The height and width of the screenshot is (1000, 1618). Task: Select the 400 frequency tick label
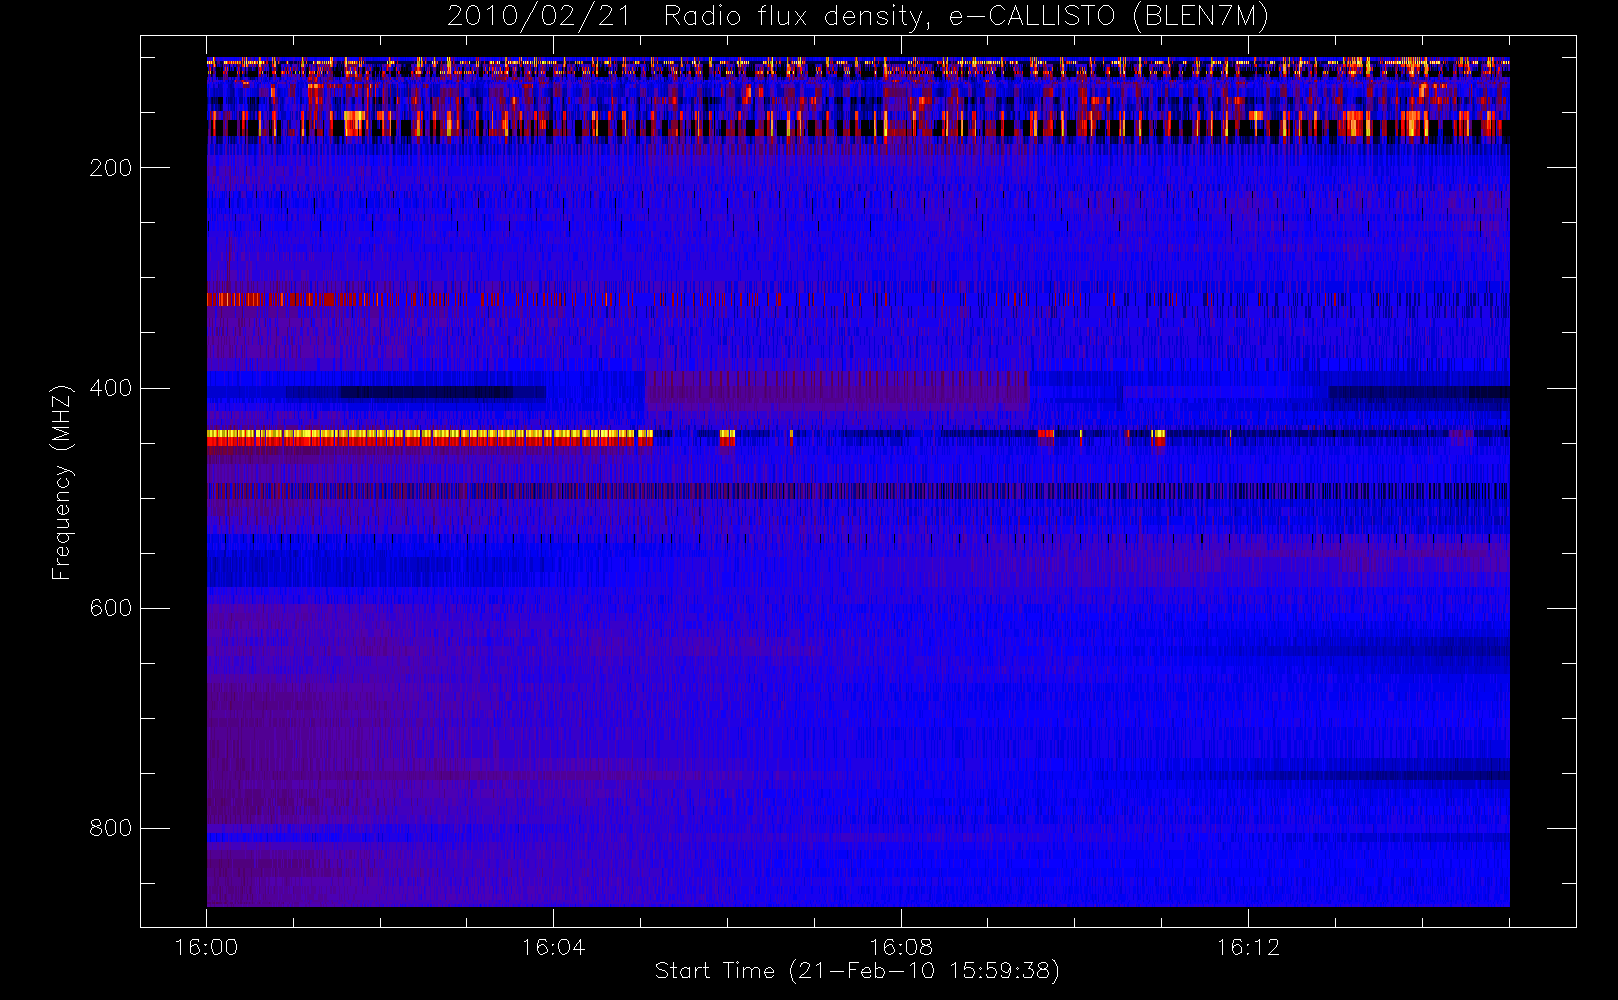pyautogui.click(x=111, y=388)
